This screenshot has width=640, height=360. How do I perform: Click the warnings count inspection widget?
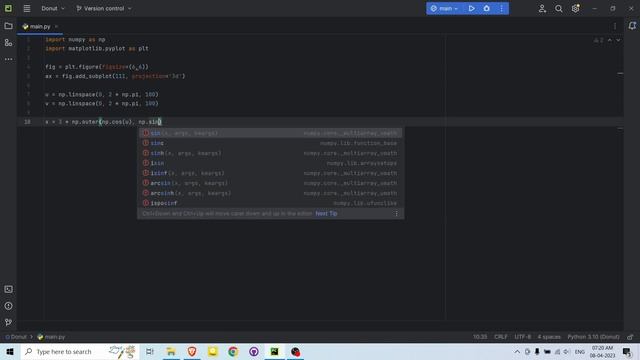point(598,40)
